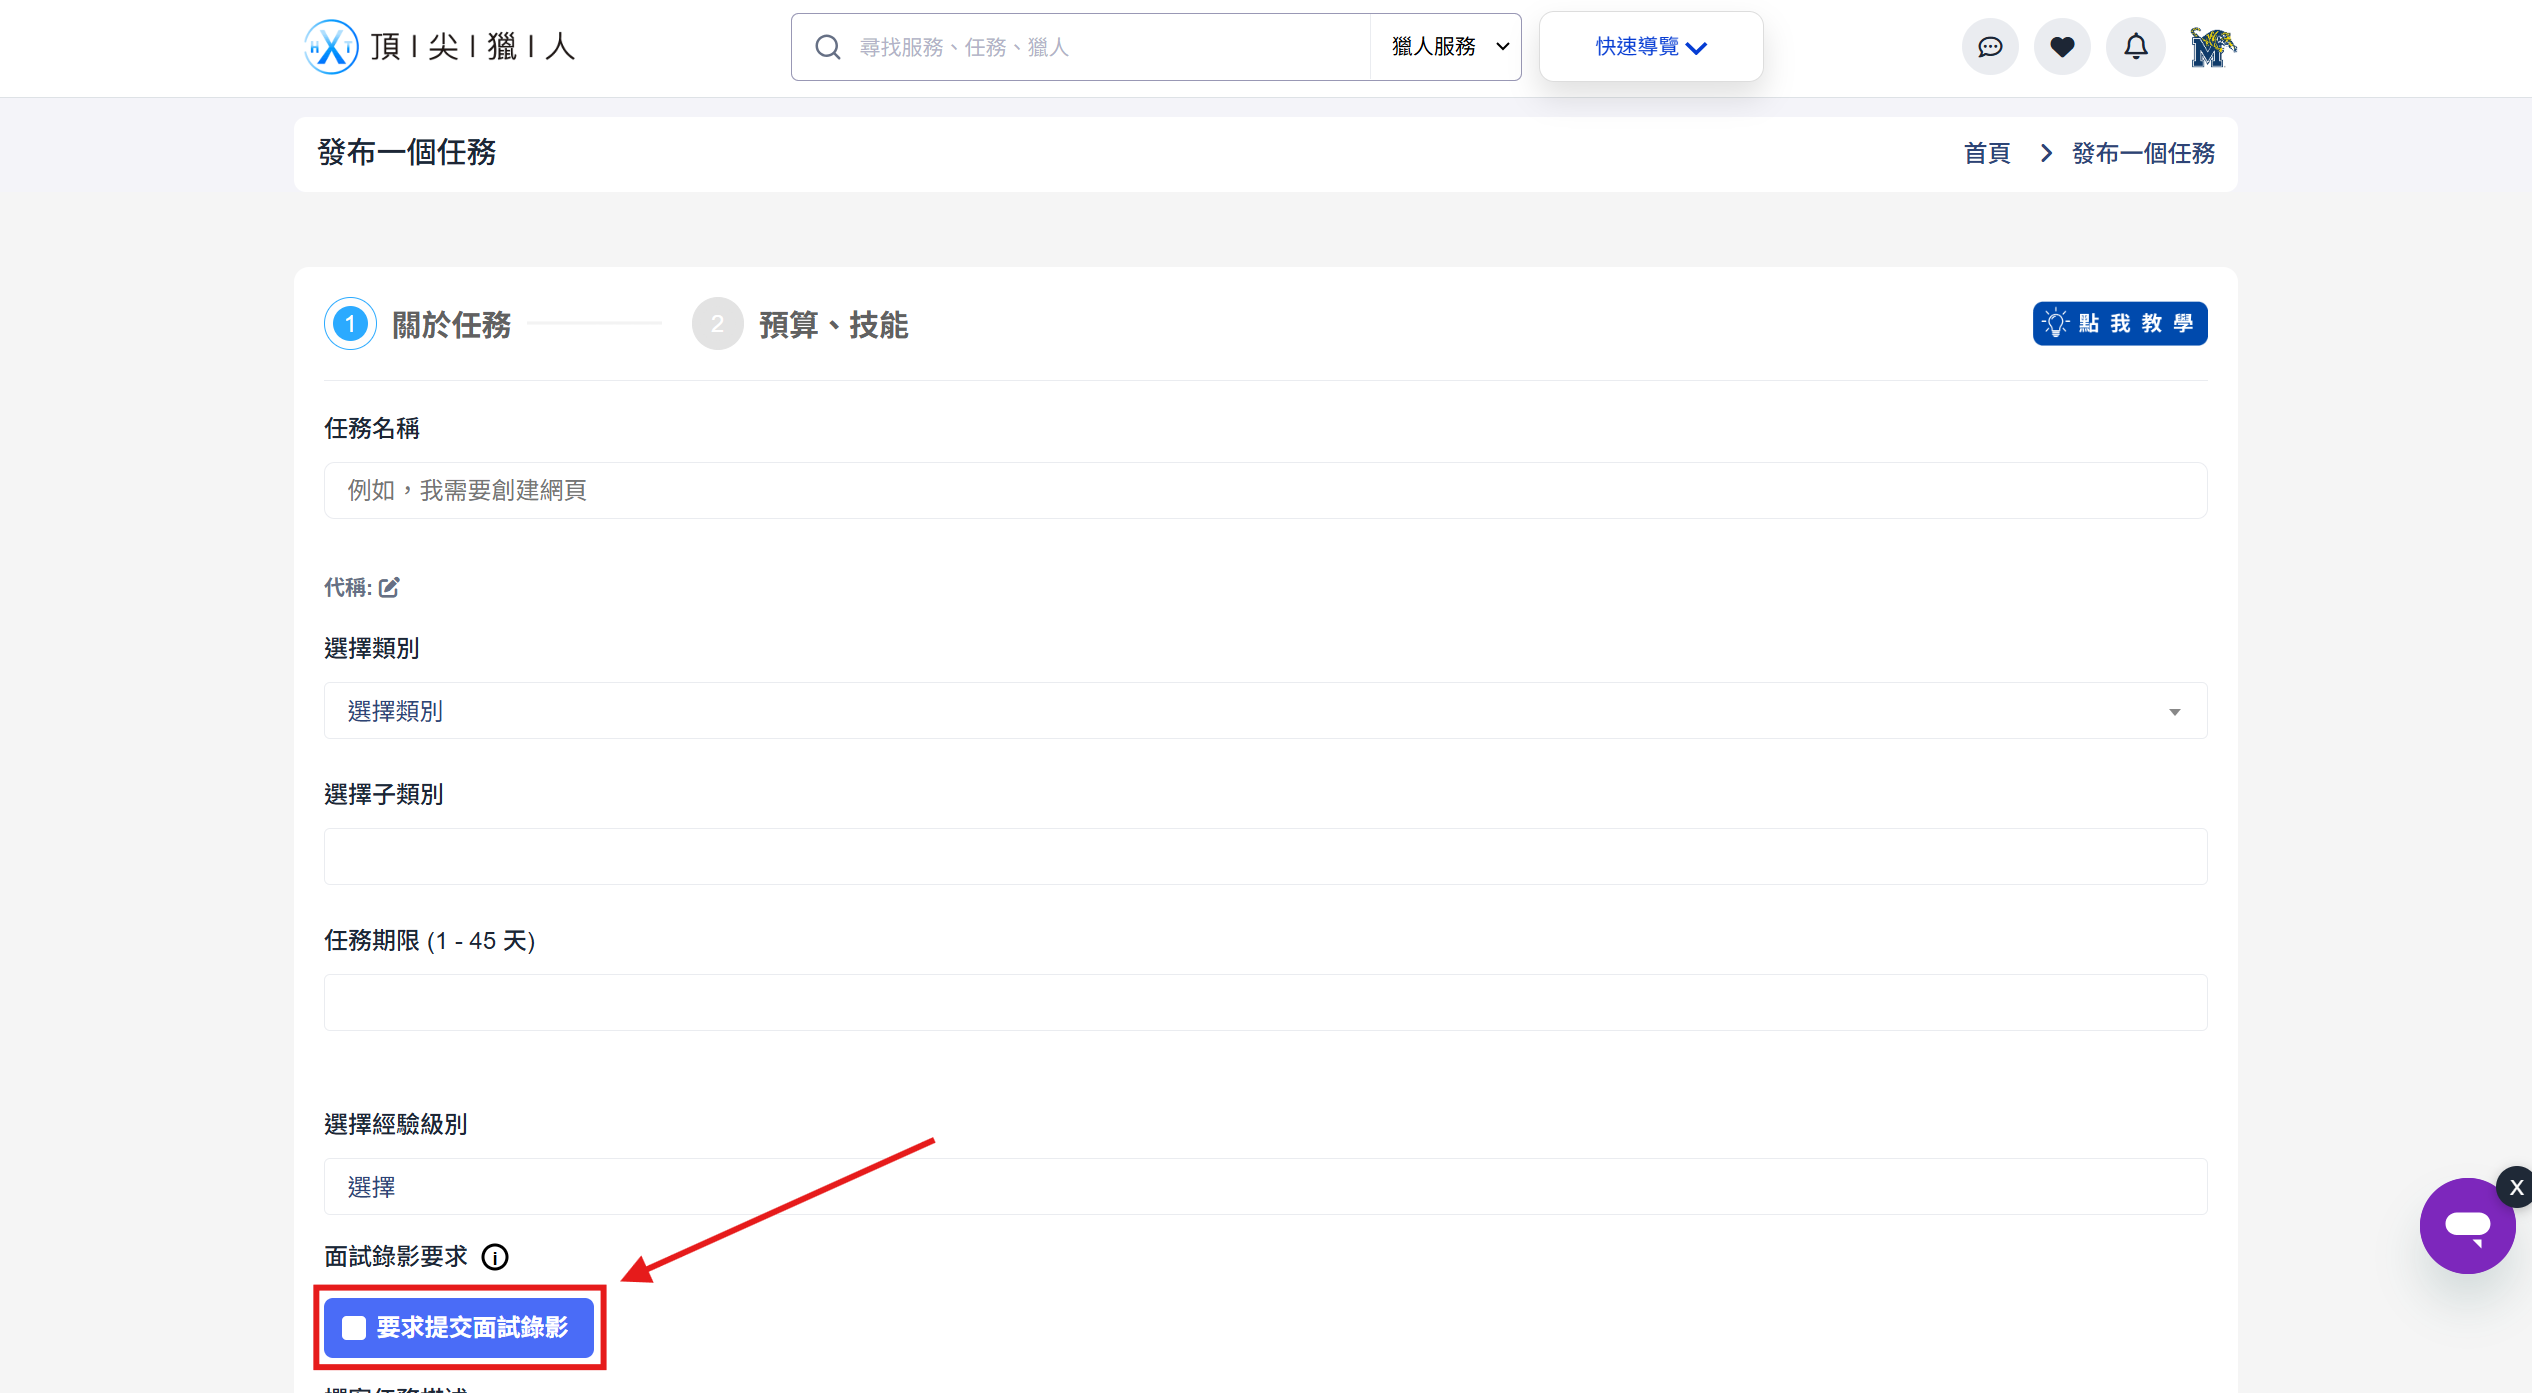Open the 選擇類別 dropdown
The width and height of the screenshot is (2532, 1393).
click(x=1265, y=711)
